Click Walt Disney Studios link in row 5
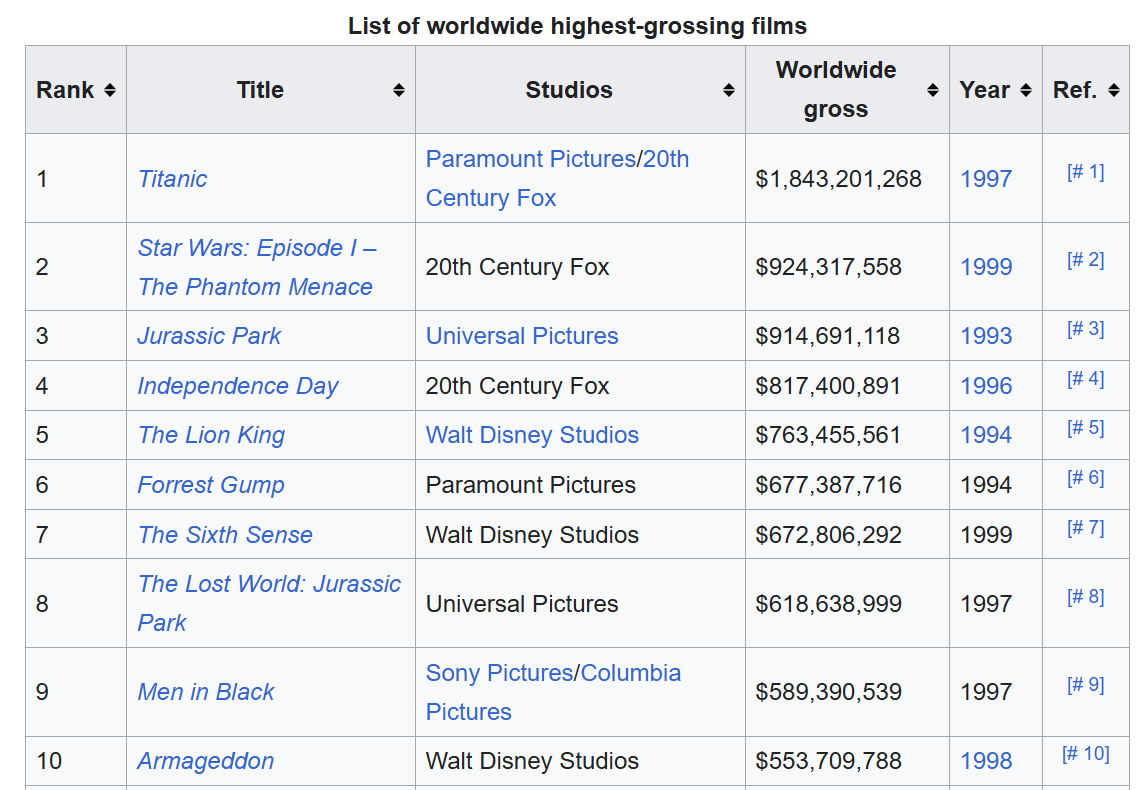Screen dimensions: 1143x790 [x=532, y=435]
